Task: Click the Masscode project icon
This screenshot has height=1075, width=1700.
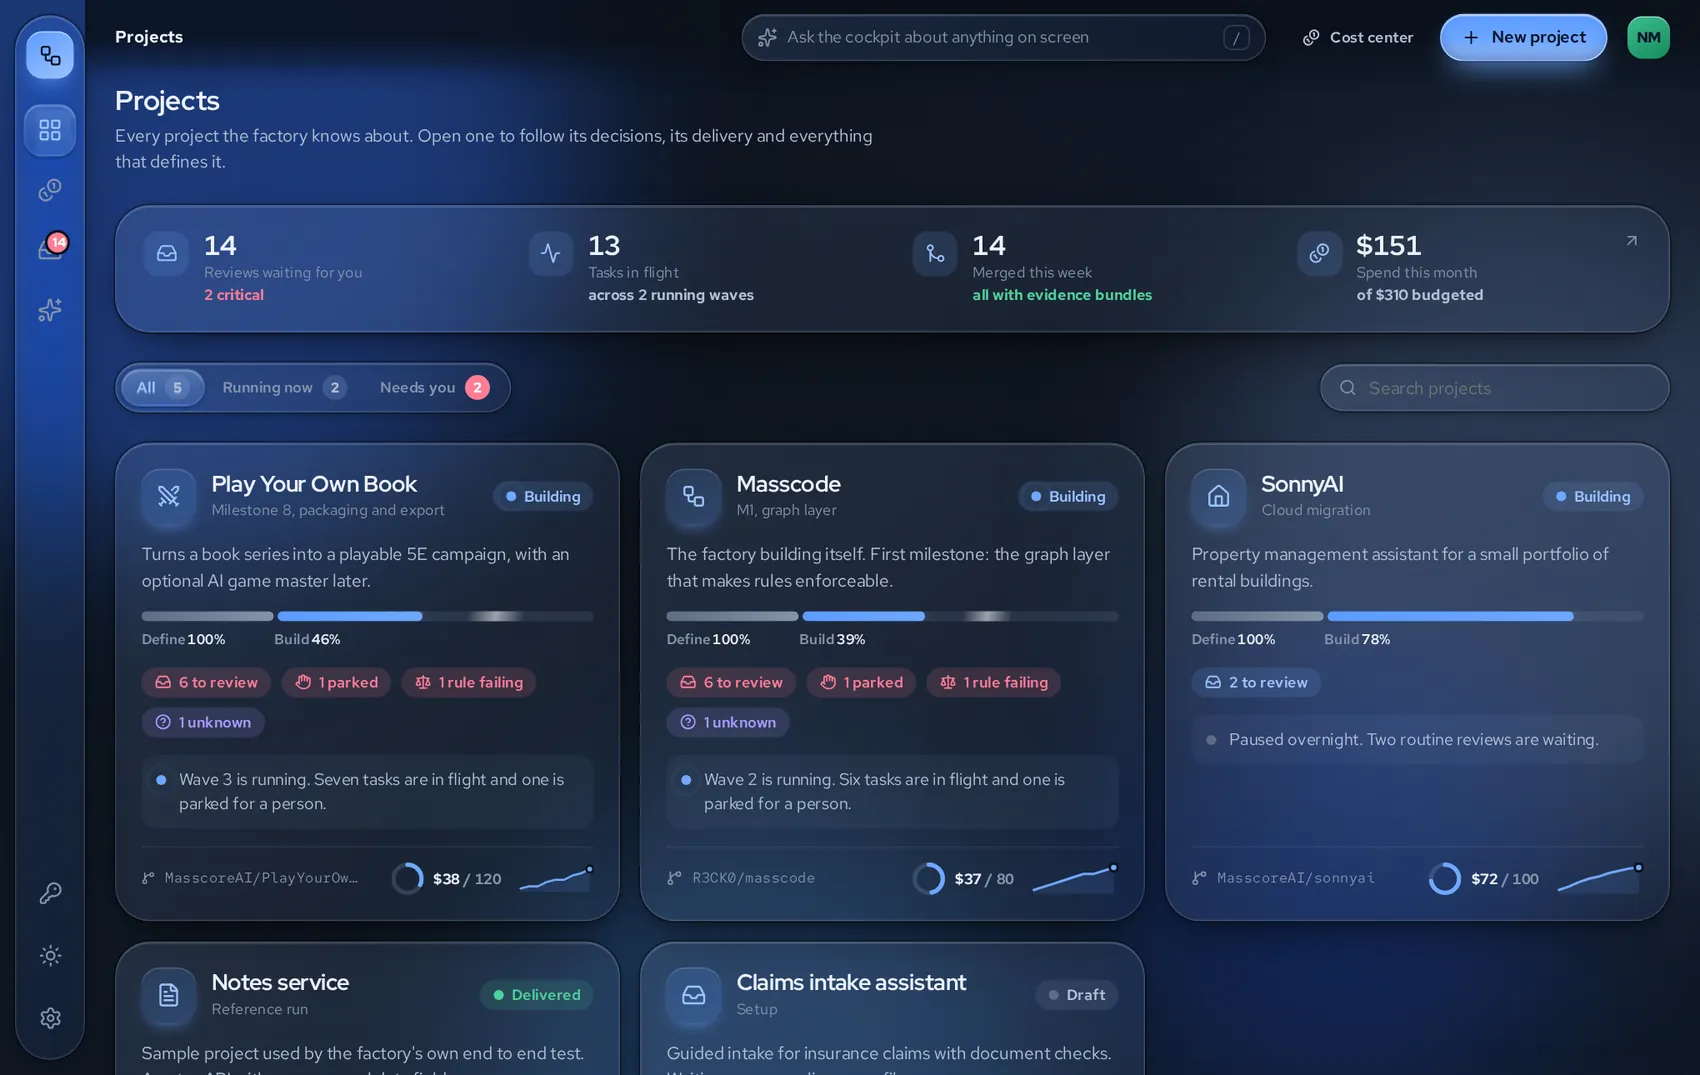Action: coord(693,496)
